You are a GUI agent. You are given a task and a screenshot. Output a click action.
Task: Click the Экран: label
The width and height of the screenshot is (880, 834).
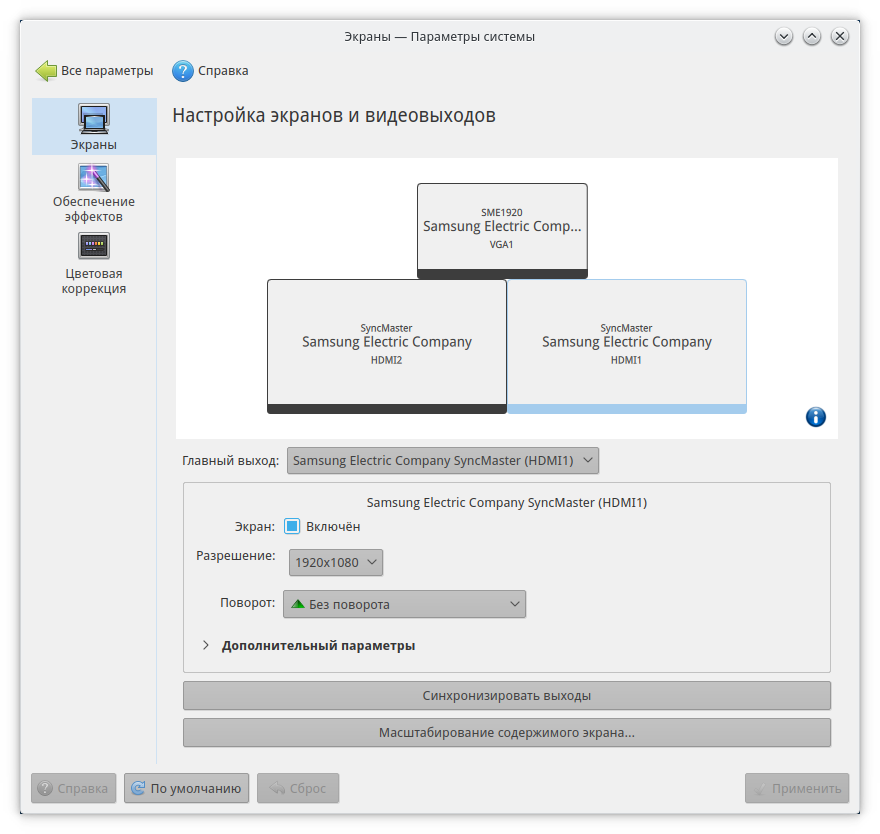click(255, 526)
